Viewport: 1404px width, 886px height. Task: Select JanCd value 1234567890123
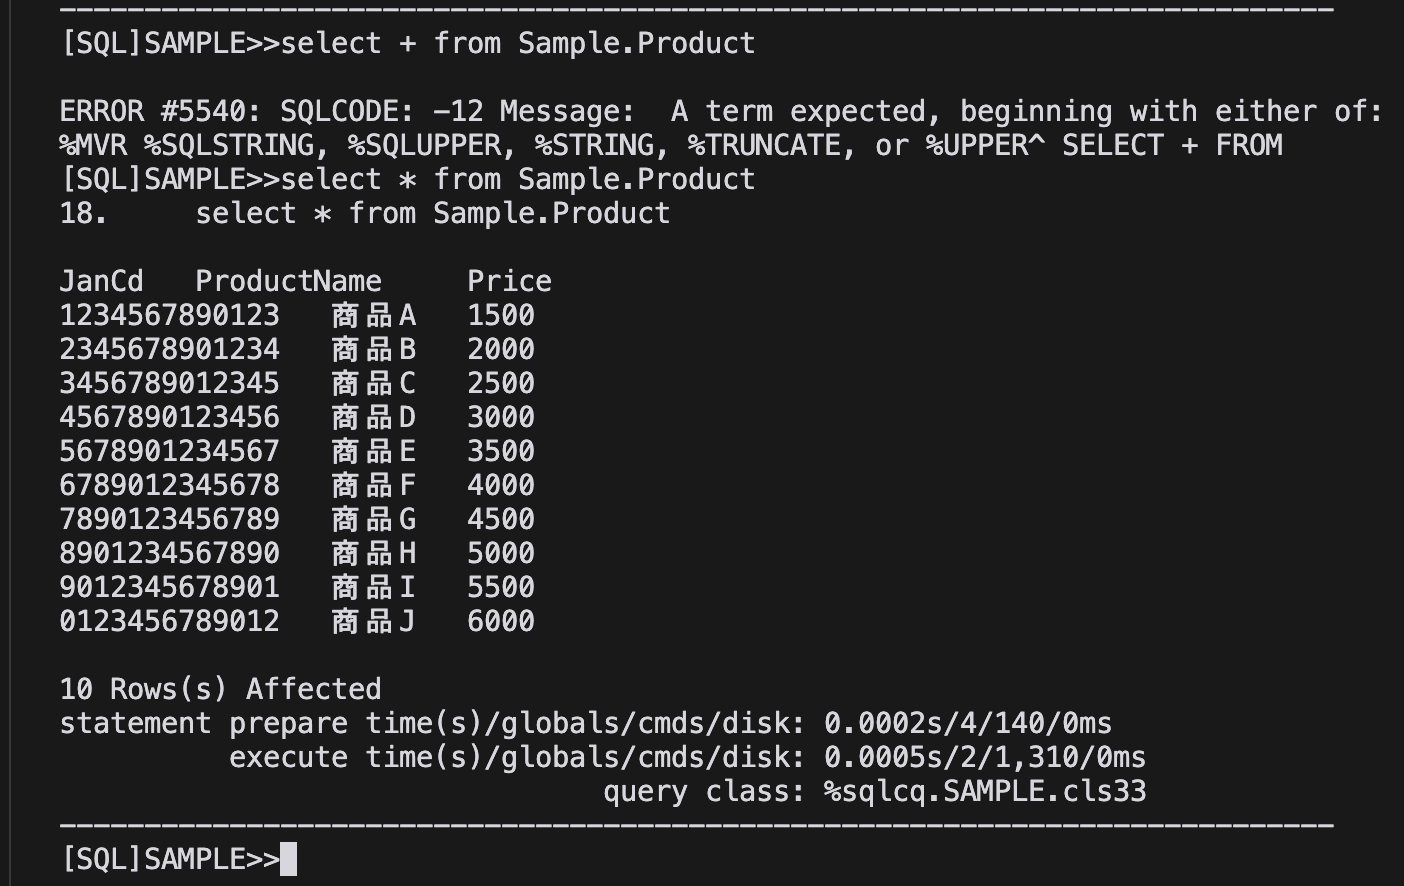[x=169, y=315]
